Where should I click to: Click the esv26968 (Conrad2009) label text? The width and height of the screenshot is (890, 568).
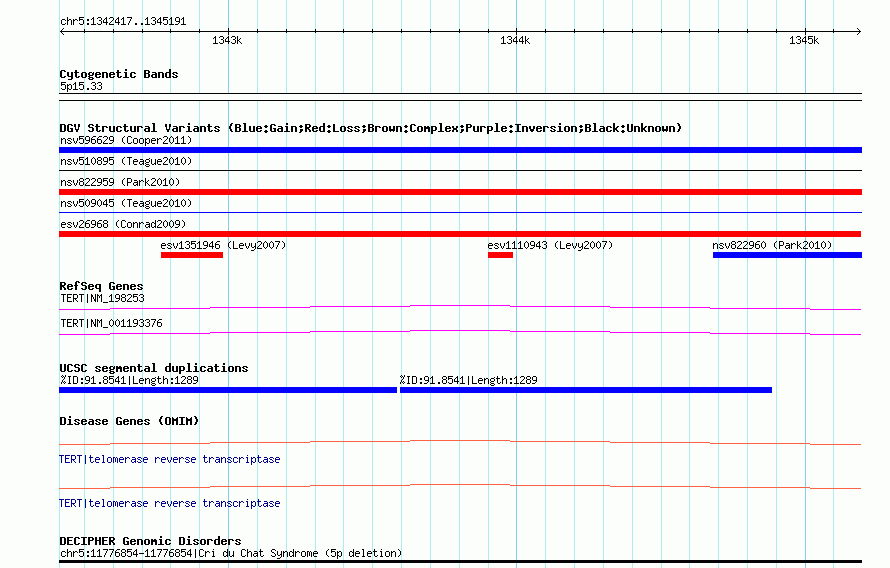[123, 224]
